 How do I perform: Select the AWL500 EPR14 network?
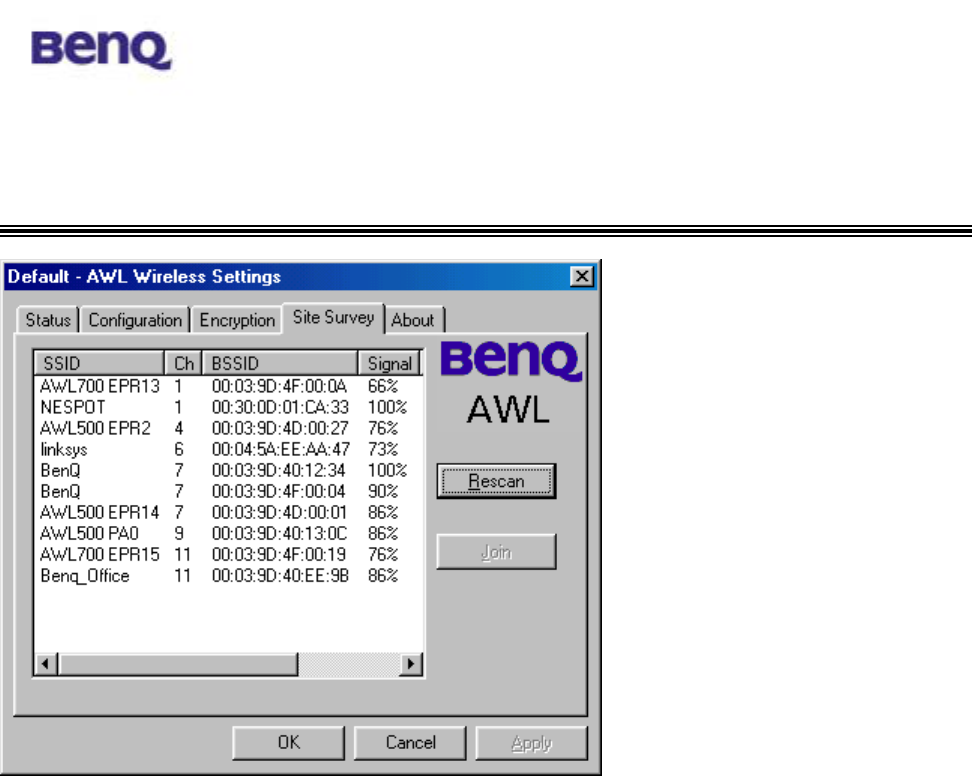[x=228, y=513]
